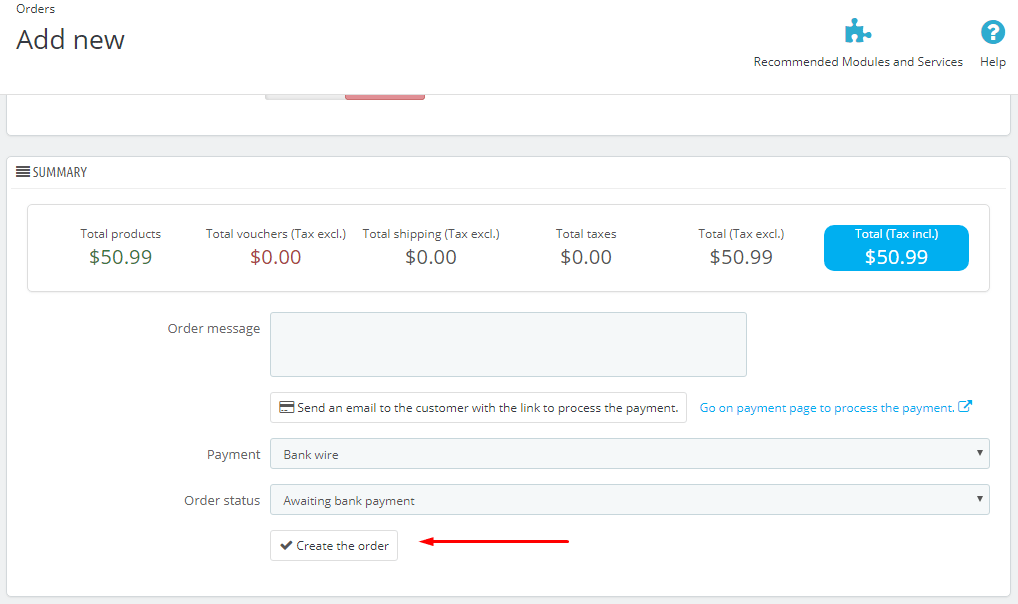Click the gray toggle segment at the top
This screenshot has height=604, width=1018.
(305, 96)
